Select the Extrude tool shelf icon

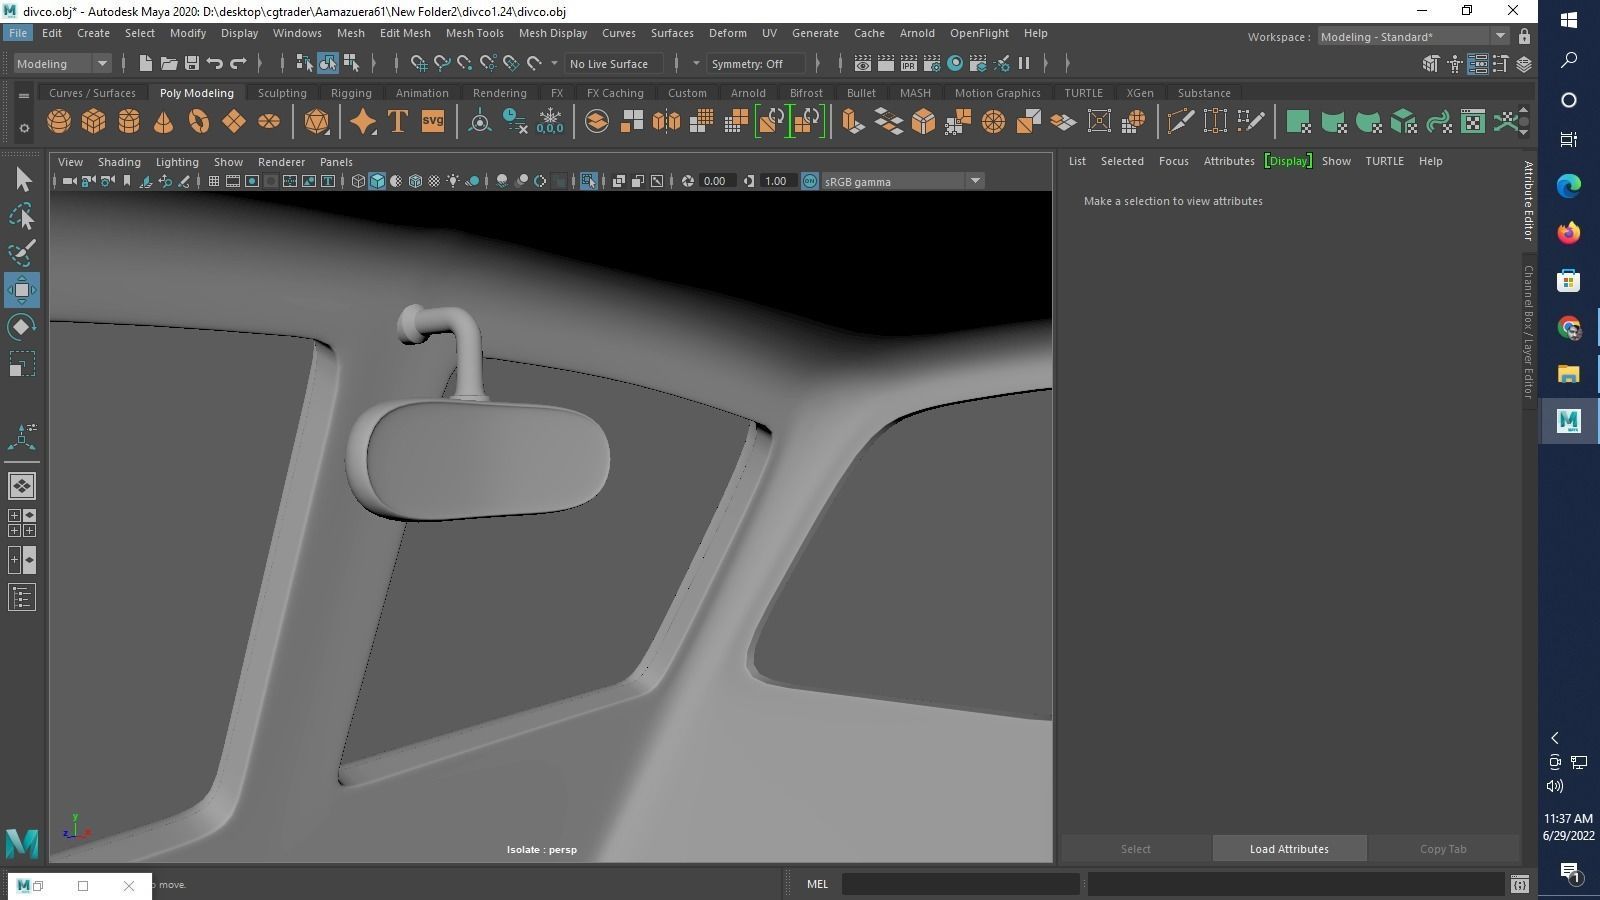(x=853, y=122)
